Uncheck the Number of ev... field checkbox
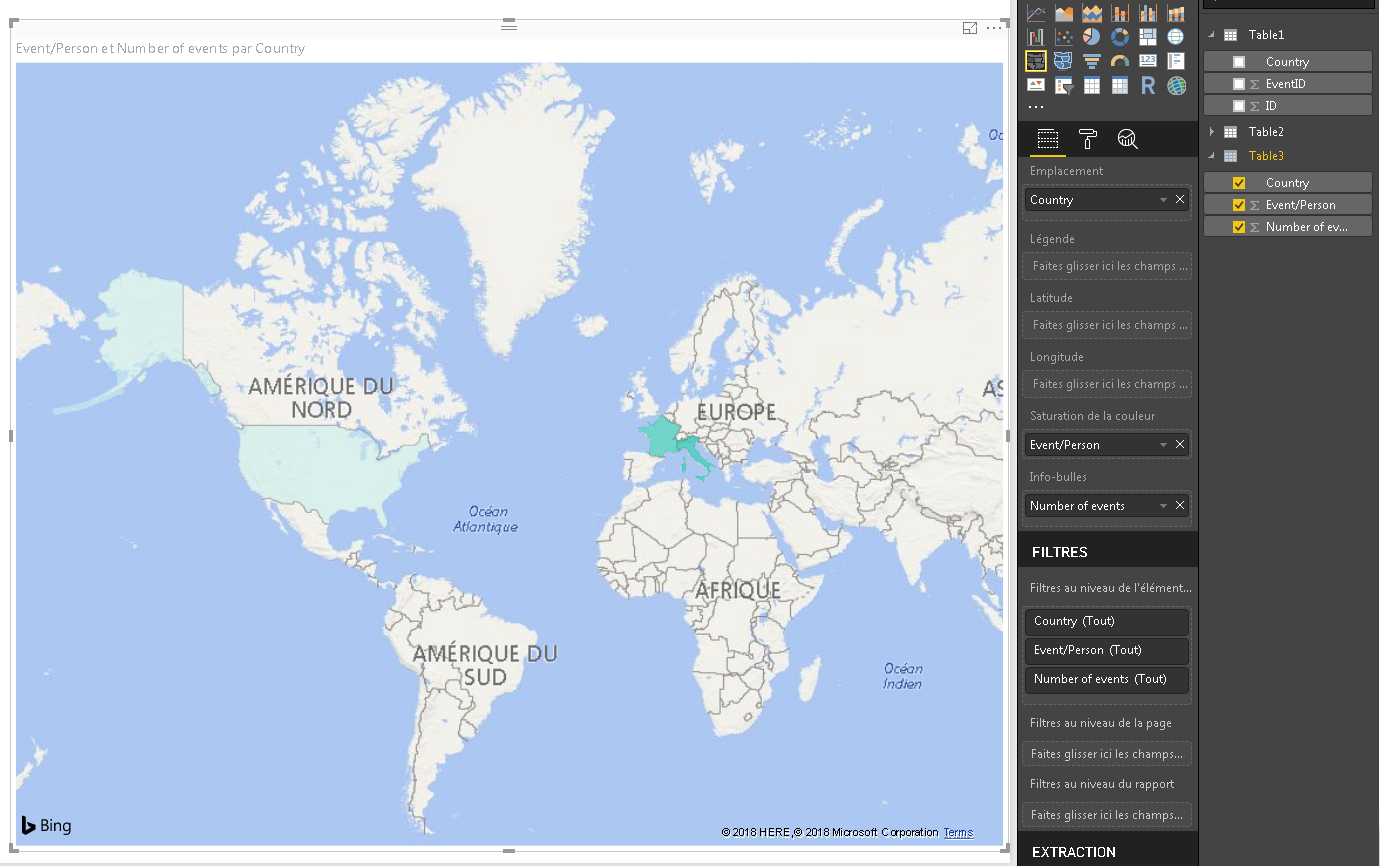The image size is (1380, 866). click(1239, 227)
